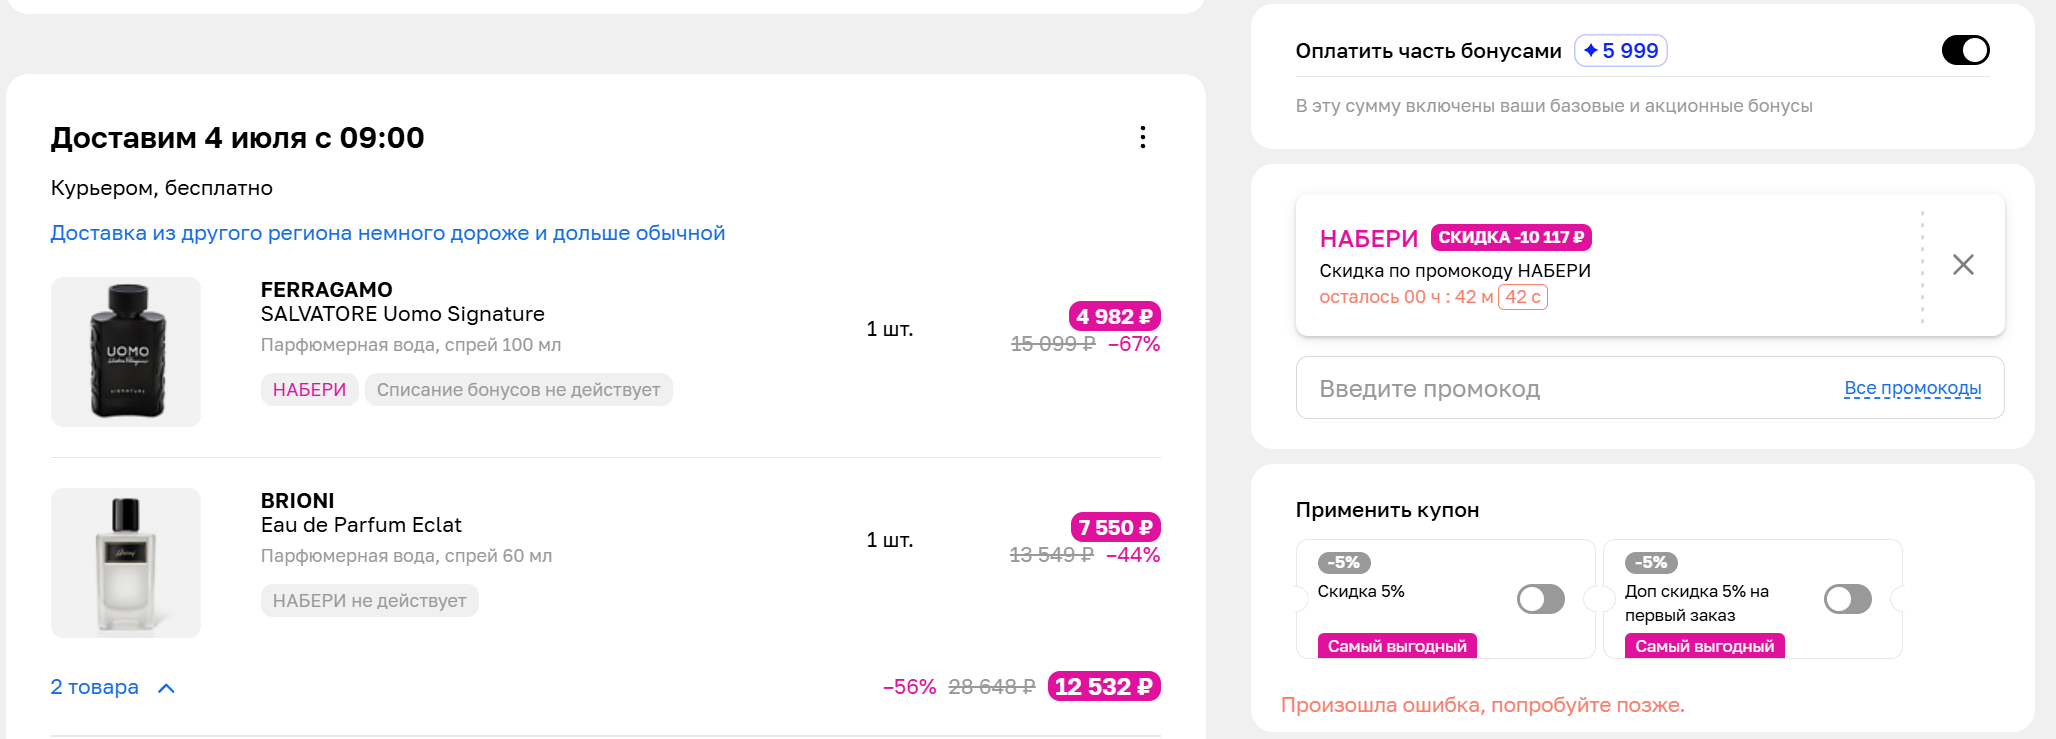2056x739 pixels.
Task: Click the НАБЕРИ не действует tag
Action: coord(370,601)
